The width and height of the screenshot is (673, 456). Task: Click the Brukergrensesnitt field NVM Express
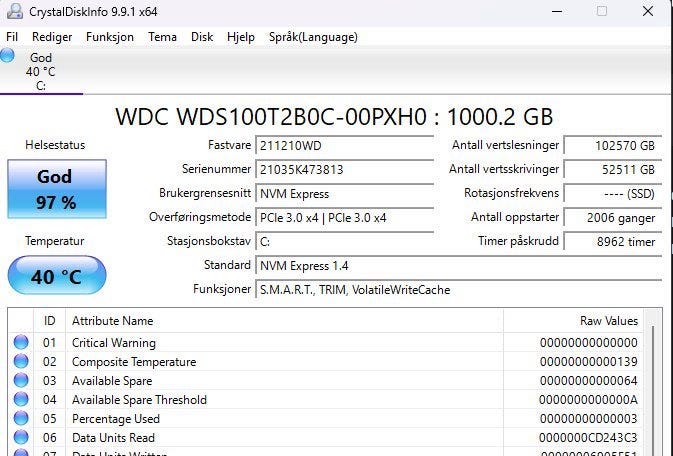click(x=345, y=194)
